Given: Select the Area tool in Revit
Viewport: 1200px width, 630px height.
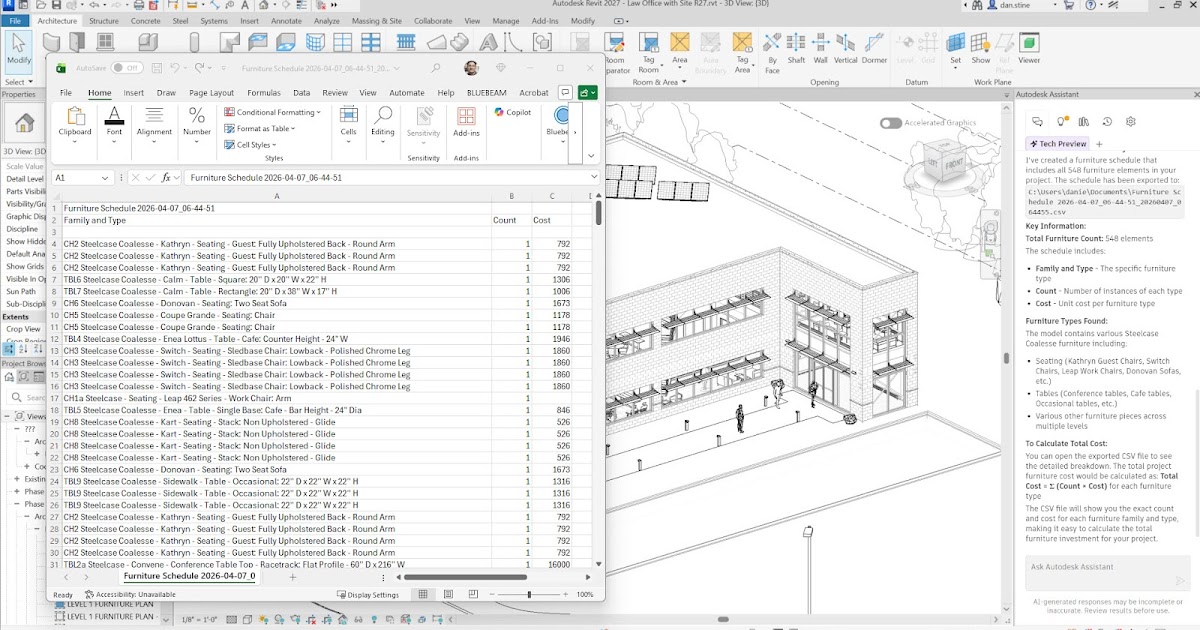Looking at the screenshot, I should tap(680, 48).
